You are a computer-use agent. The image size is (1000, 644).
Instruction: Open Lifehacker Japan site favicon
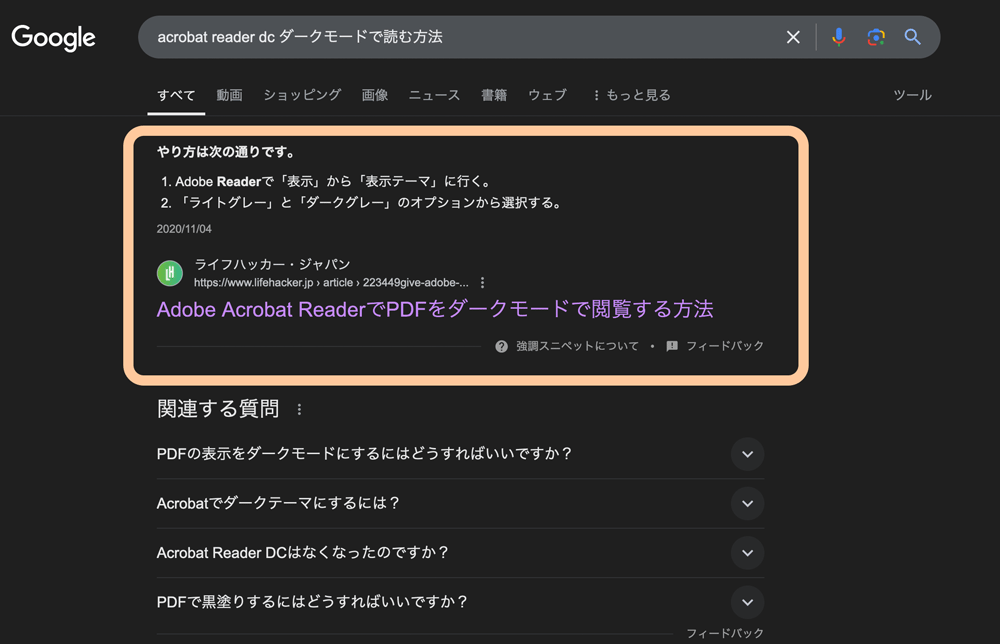pos(170,274)
